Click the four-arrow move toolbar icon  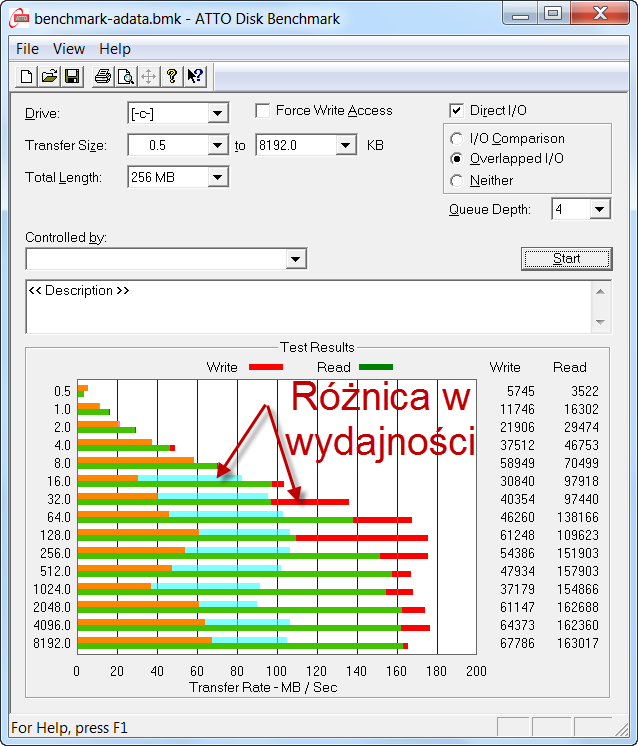click(x=148, y=77)
